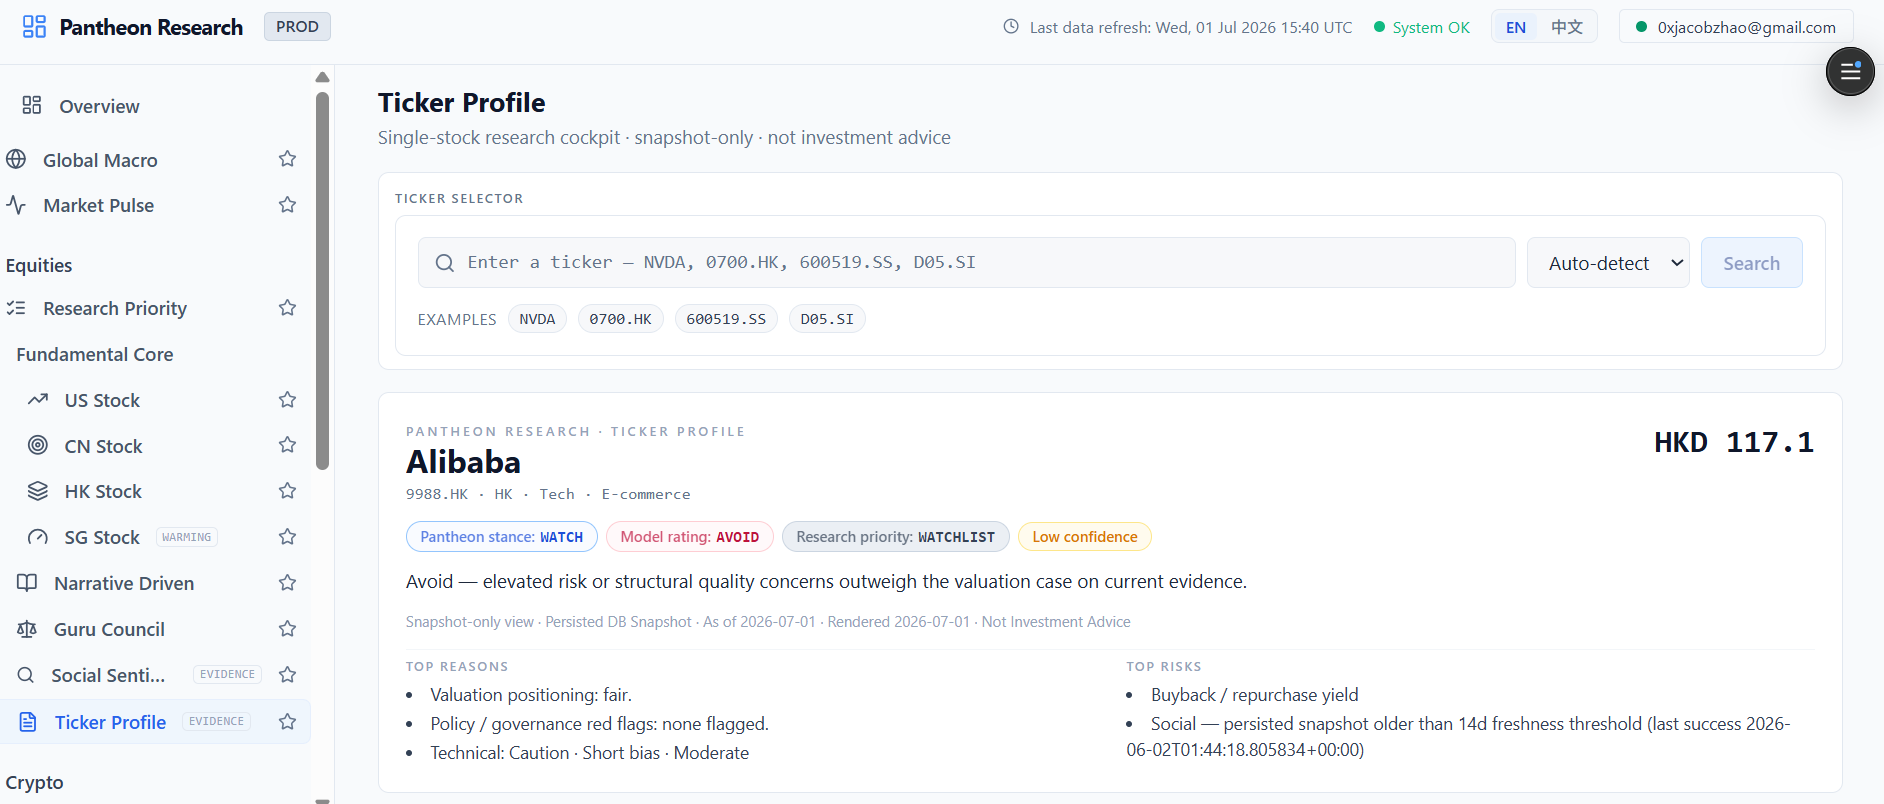This screenshot has height=804, width=1884.
Task: Click the Global Macro globe icon
Action: point(16,159)
